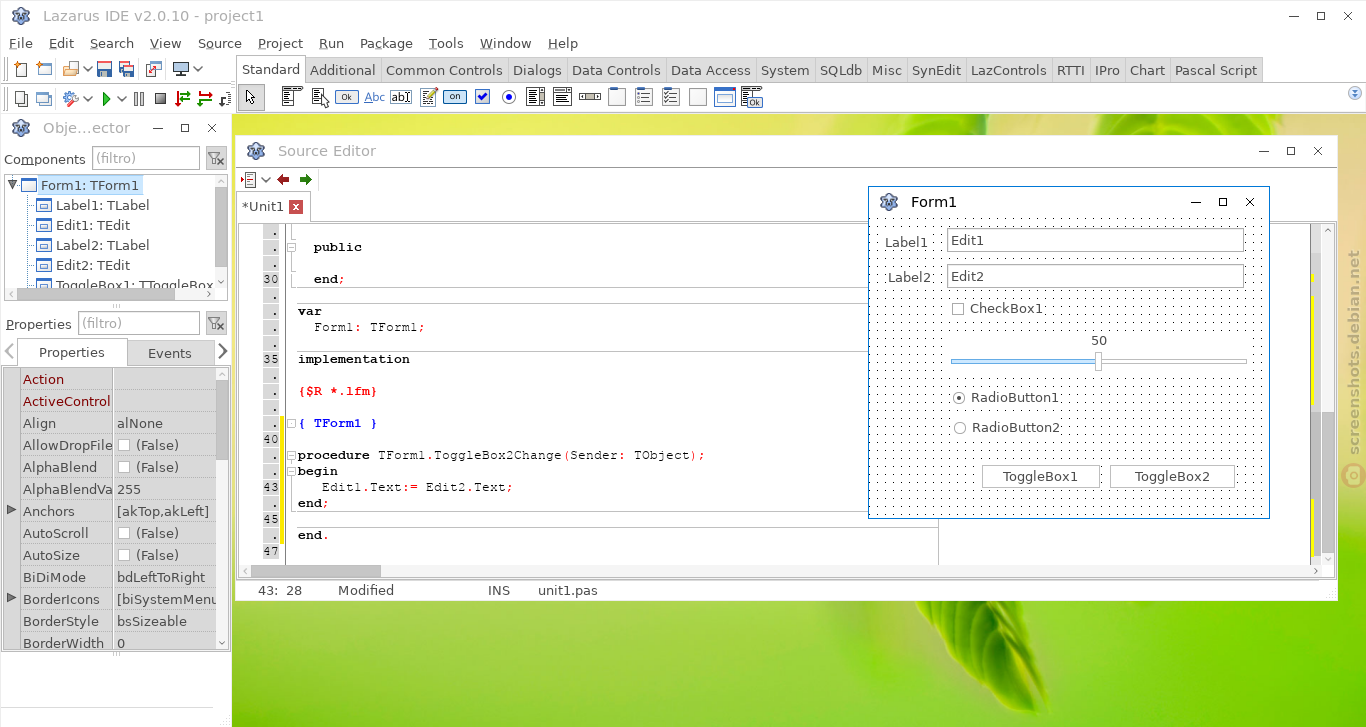Open the build mode dropdown arrow
The width and height of the screenshot is (1366, 727).
pyautogui.click(x=88, y=98)
